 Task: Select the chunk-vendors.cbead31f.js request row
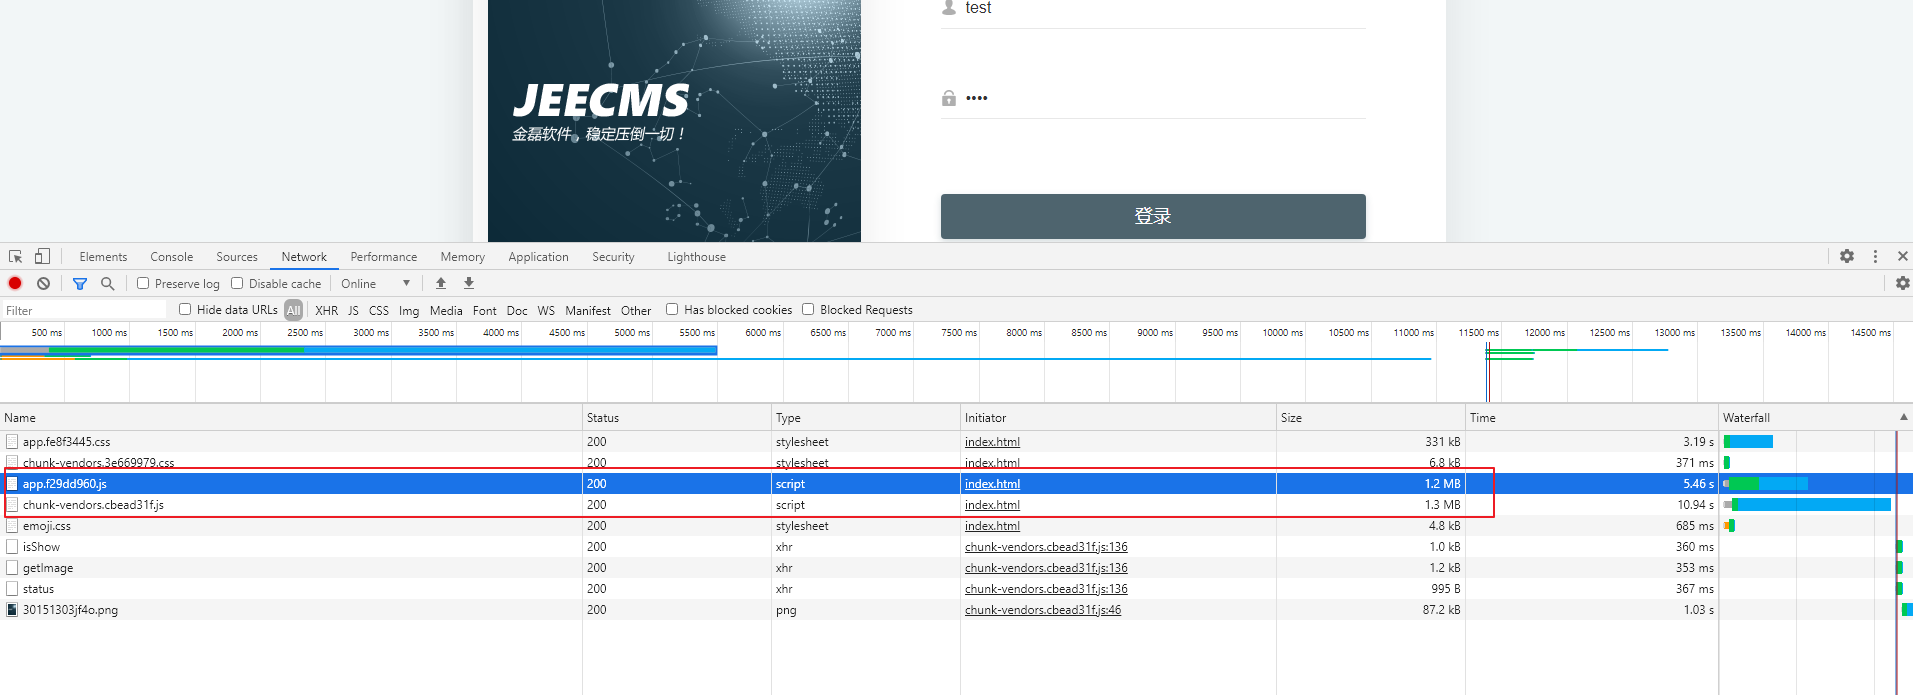coord(956,505)
